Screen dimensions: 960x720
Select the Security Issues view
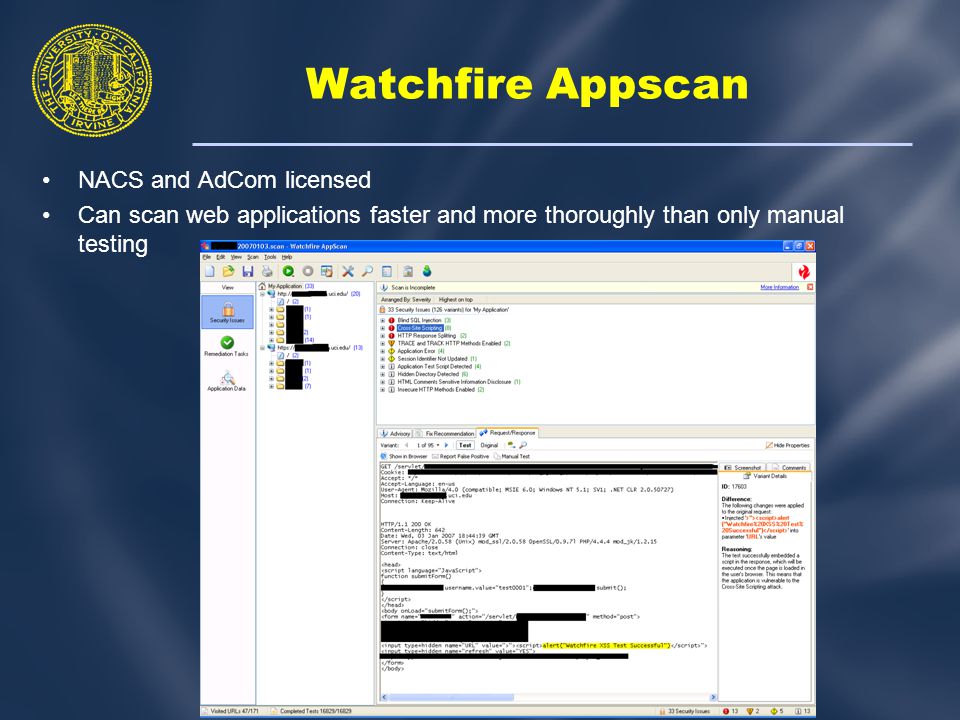point(228,312)
